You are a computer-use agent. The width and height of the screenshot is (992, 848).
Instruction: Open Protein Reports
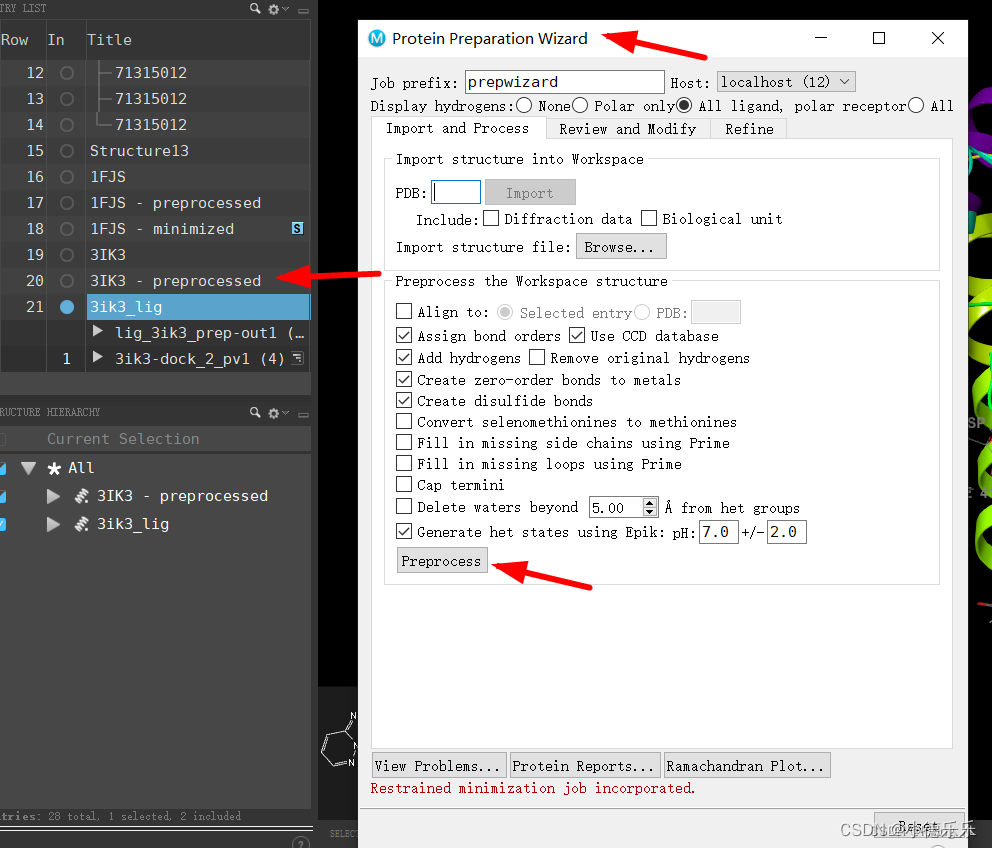[x=585, y=766]
